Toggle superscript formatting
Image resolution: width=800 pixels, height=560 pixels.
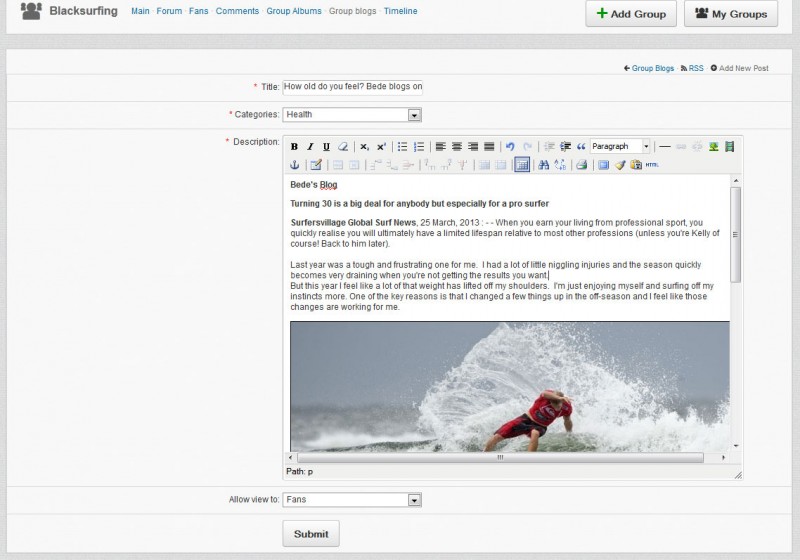tap(381, 147)
